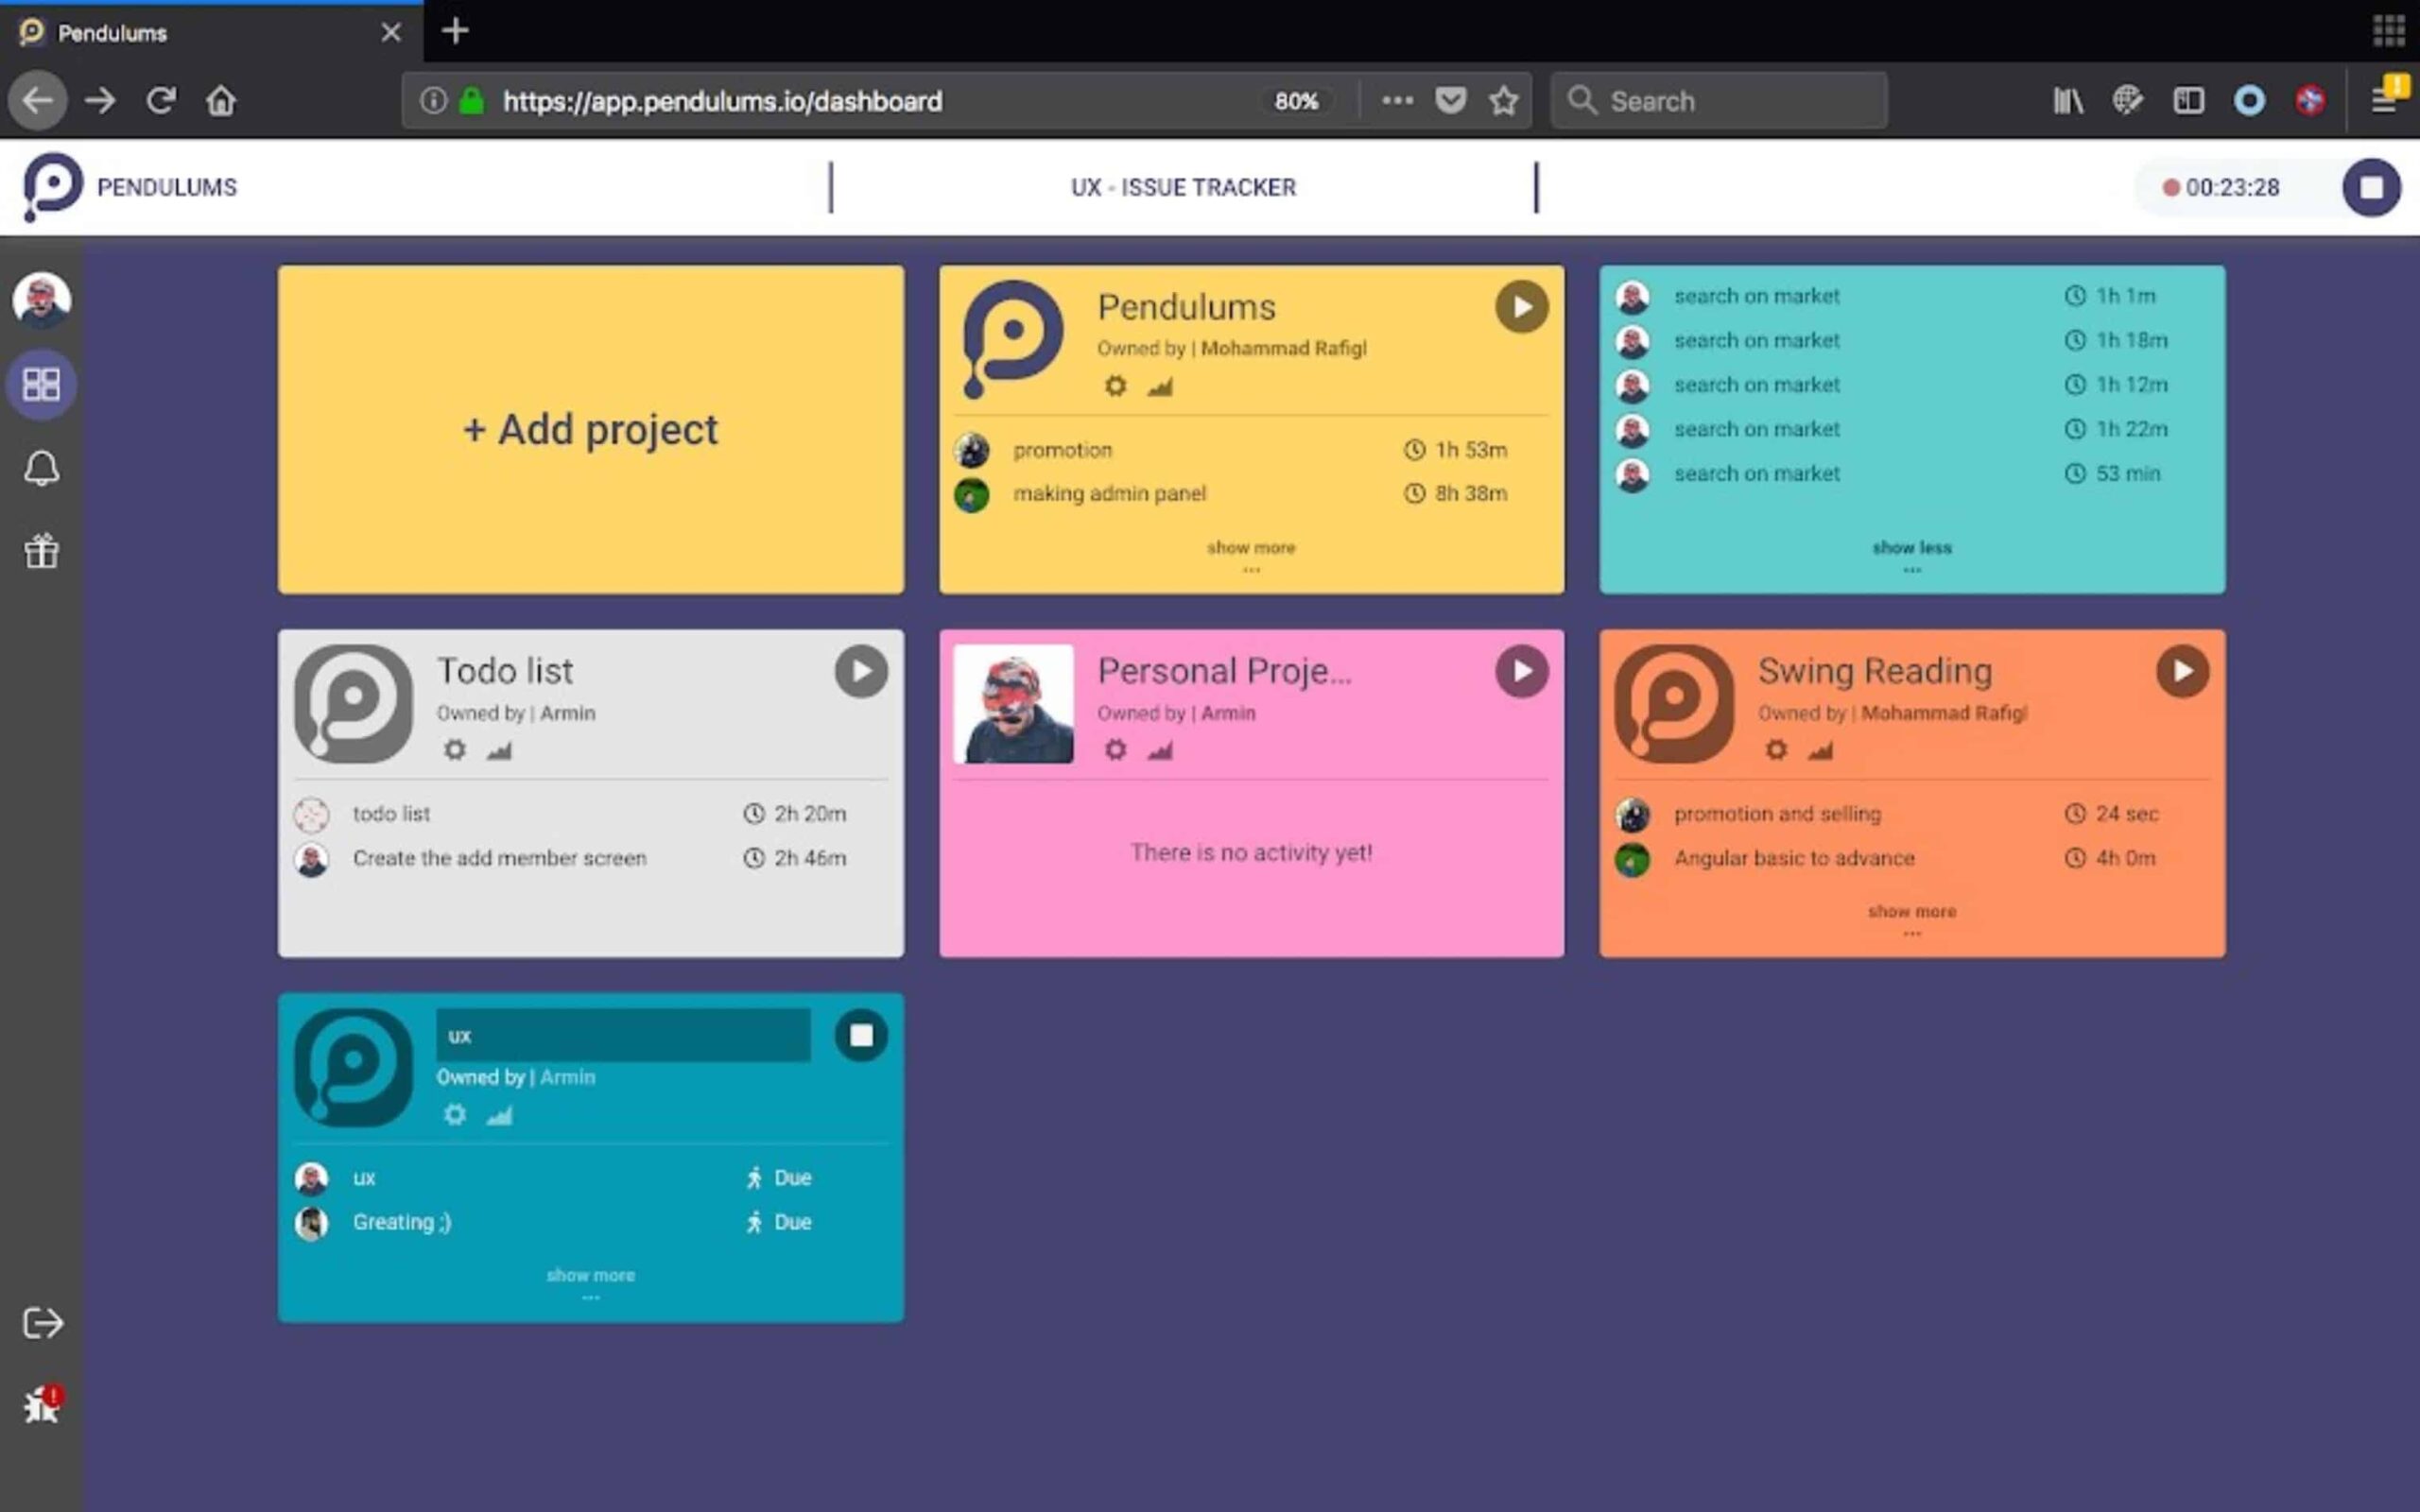
Task: Click 'making admin panel' activity row
Action: [1251, 493]
